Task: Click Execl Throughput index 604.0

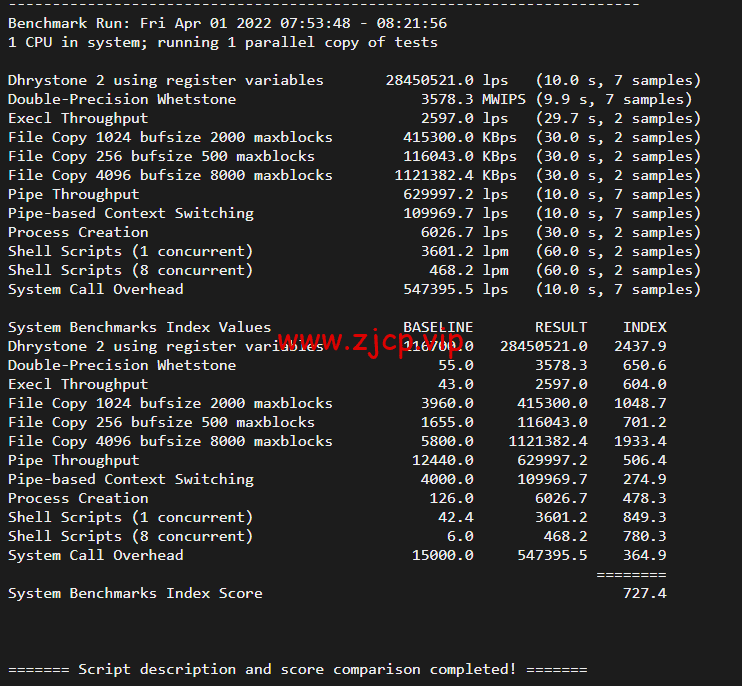Action: [645, 384]
